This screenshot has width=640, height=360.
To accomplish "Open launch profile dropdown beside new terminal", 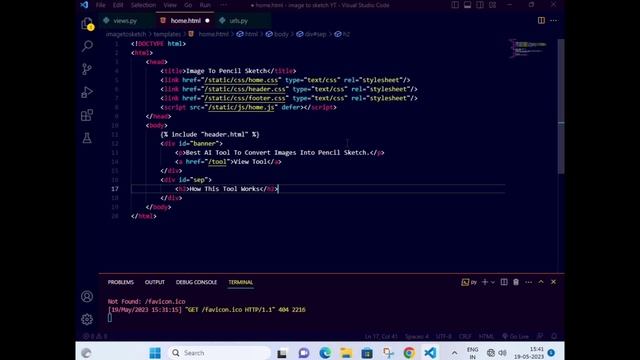I will click(x=493, y=282).
